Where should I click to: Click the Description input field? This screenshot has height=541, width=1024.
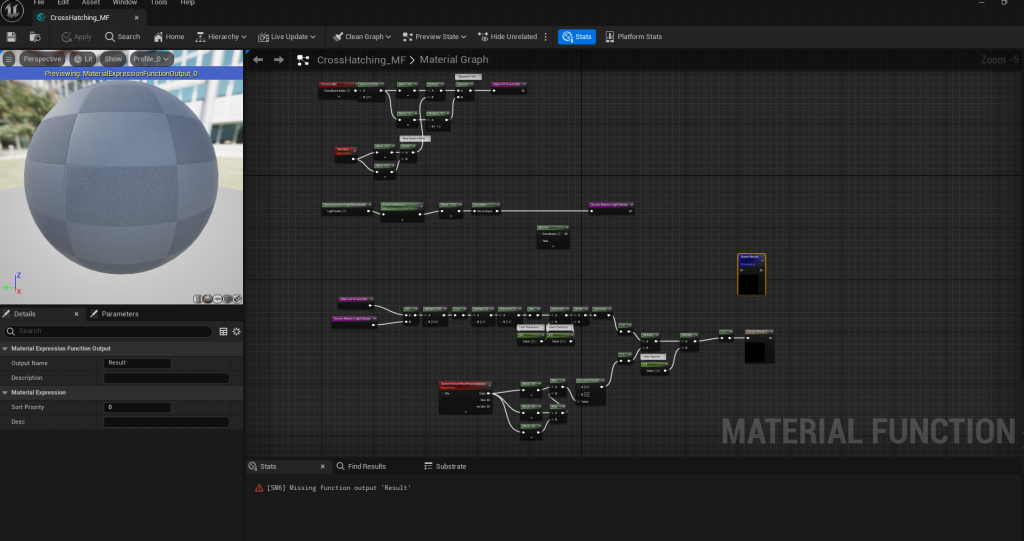coord(167,378)
